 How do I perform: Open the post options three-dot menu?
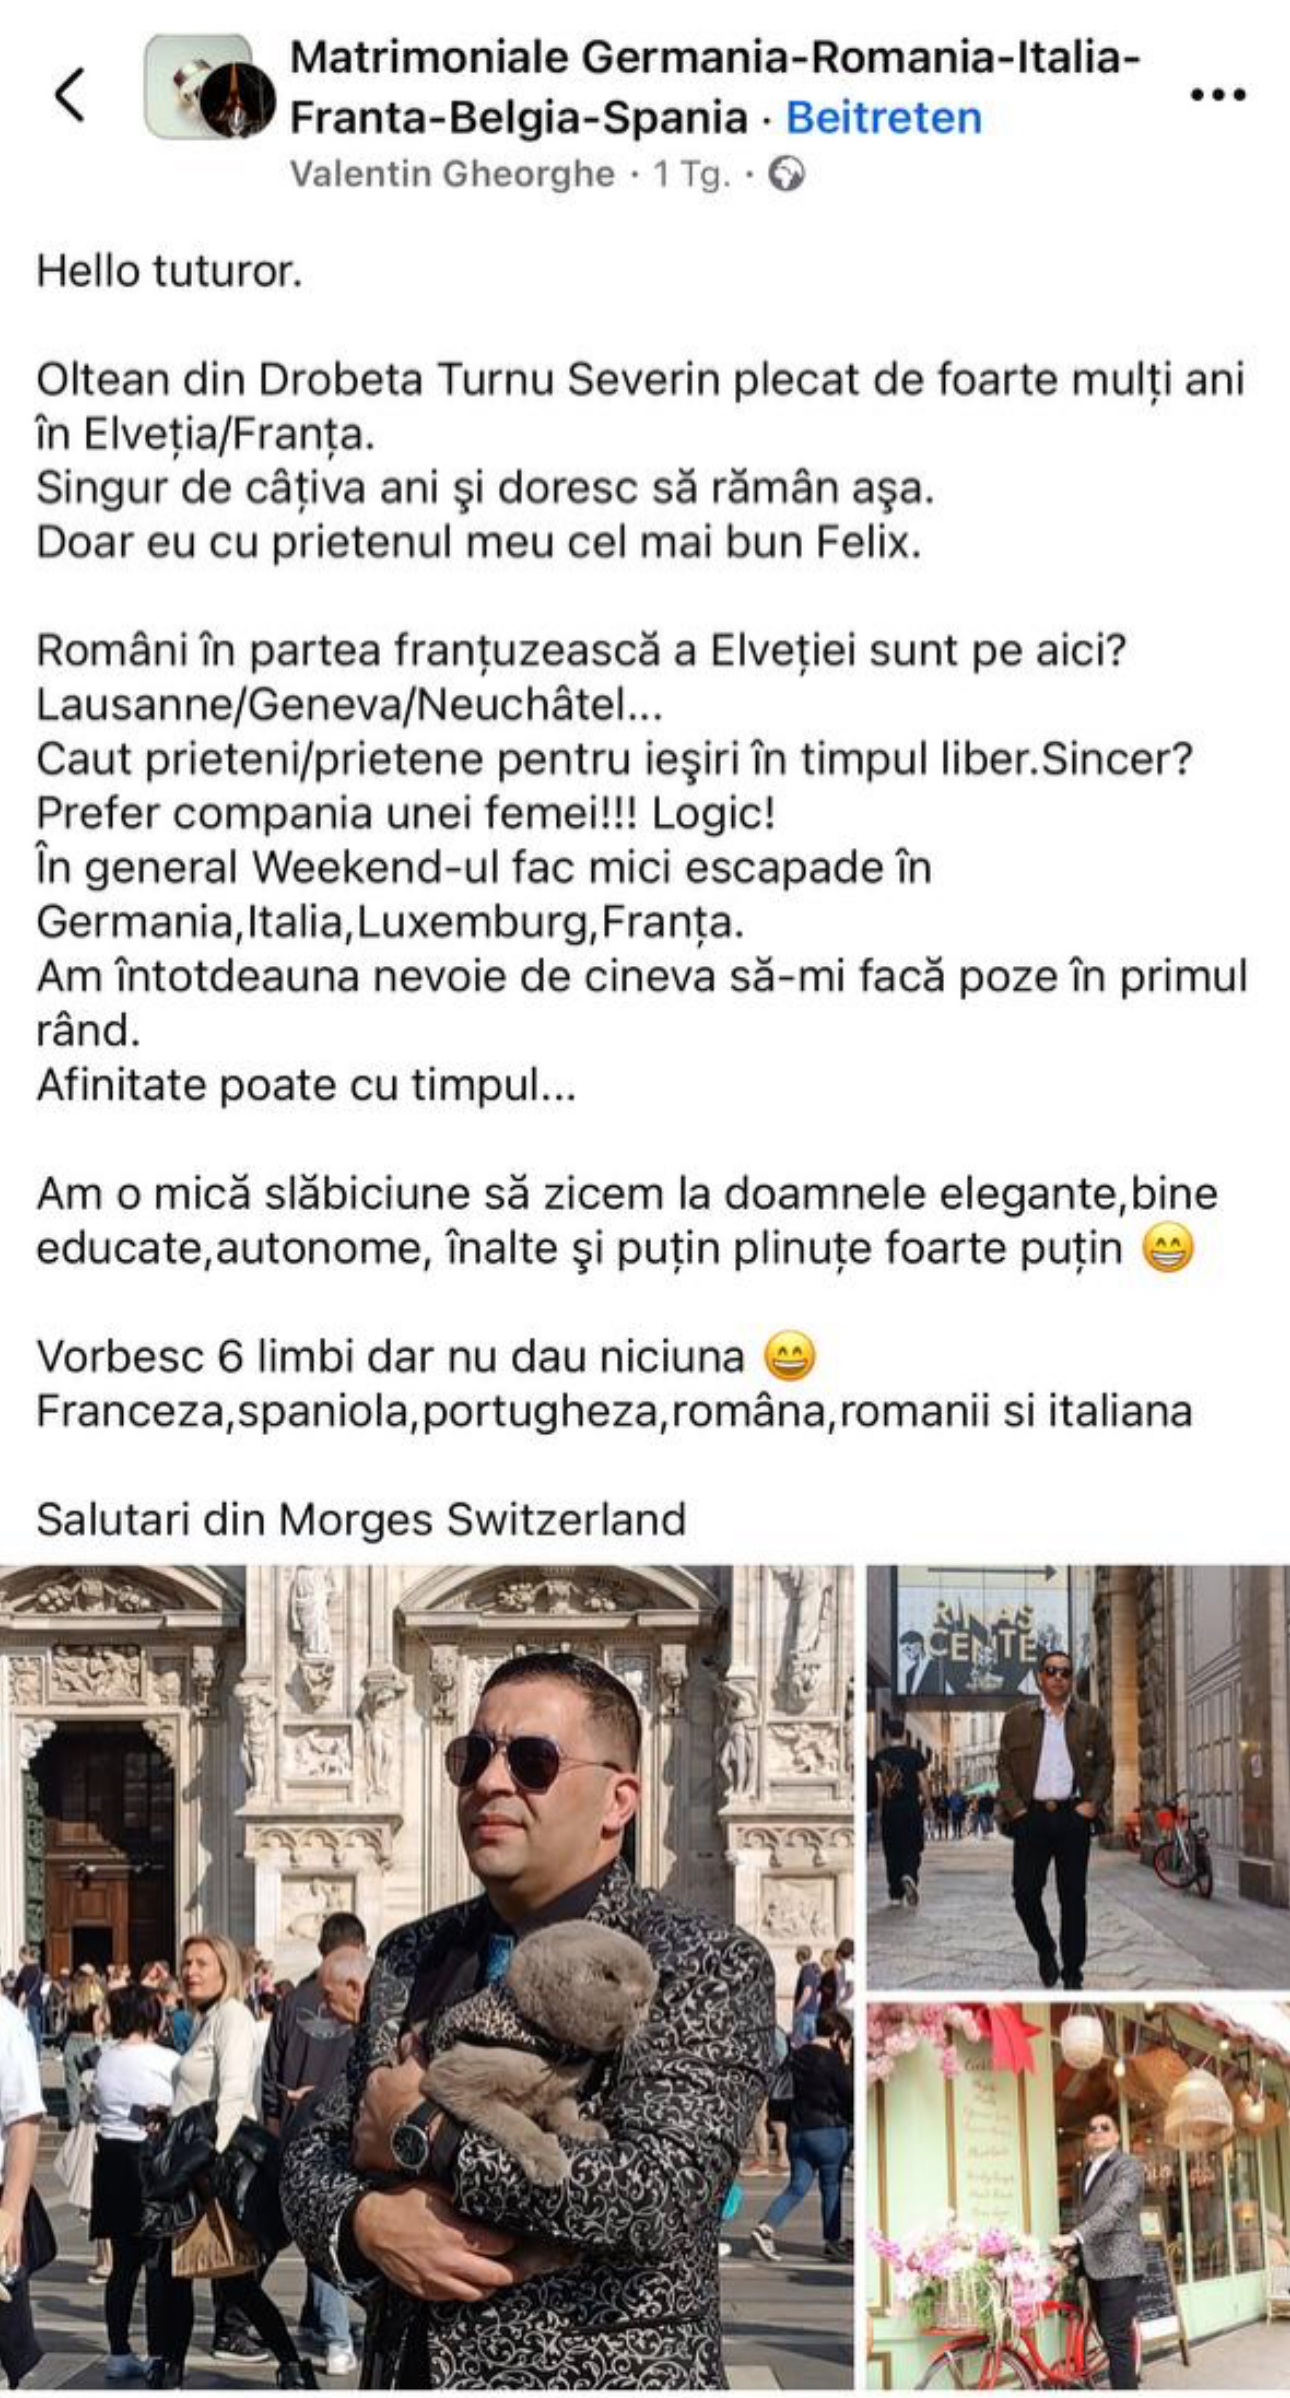1217,95
